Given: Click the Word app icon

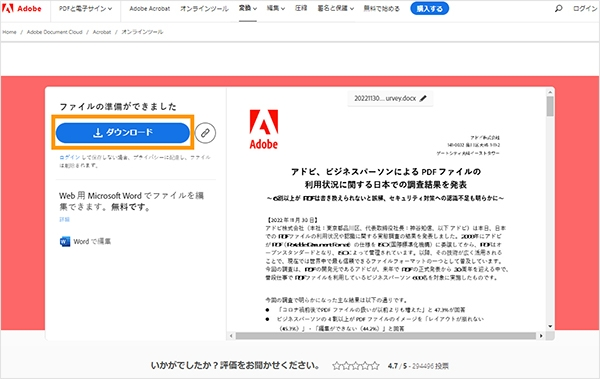Looking at the screenshot, I should pos(65,242).
